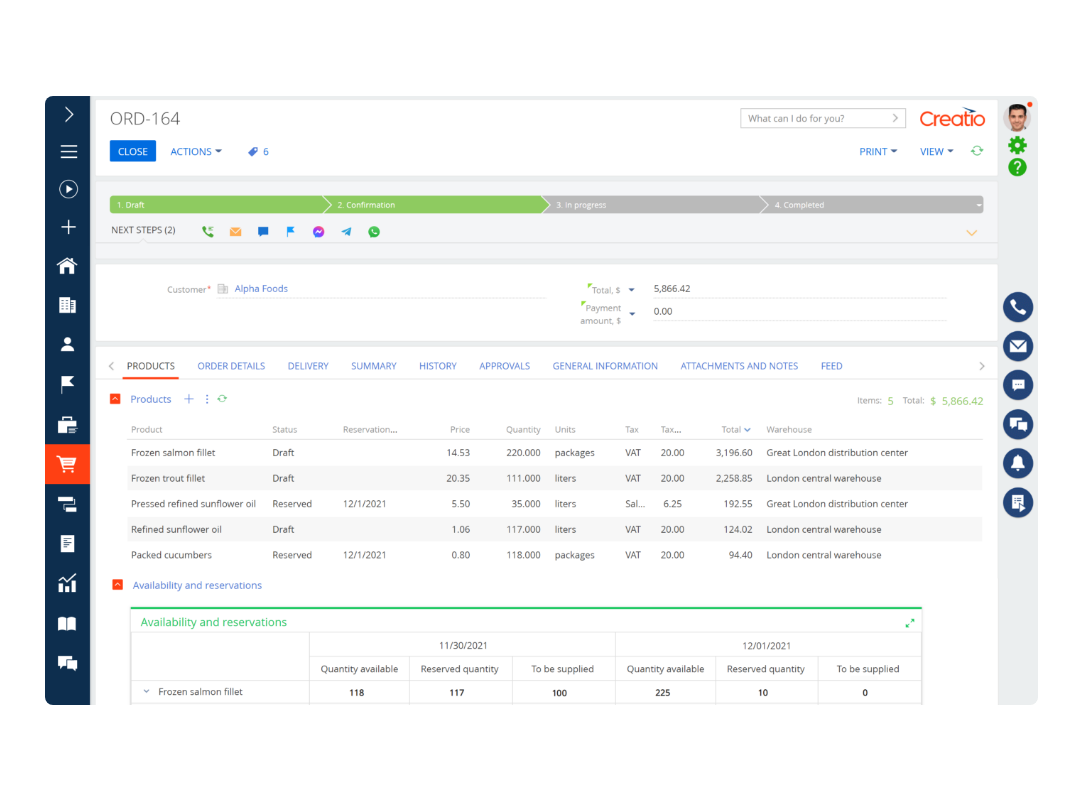Screen dimensions: 1082x800
Task: Open the VIEW dropdown menu
Action: click(x=936, y=152)
